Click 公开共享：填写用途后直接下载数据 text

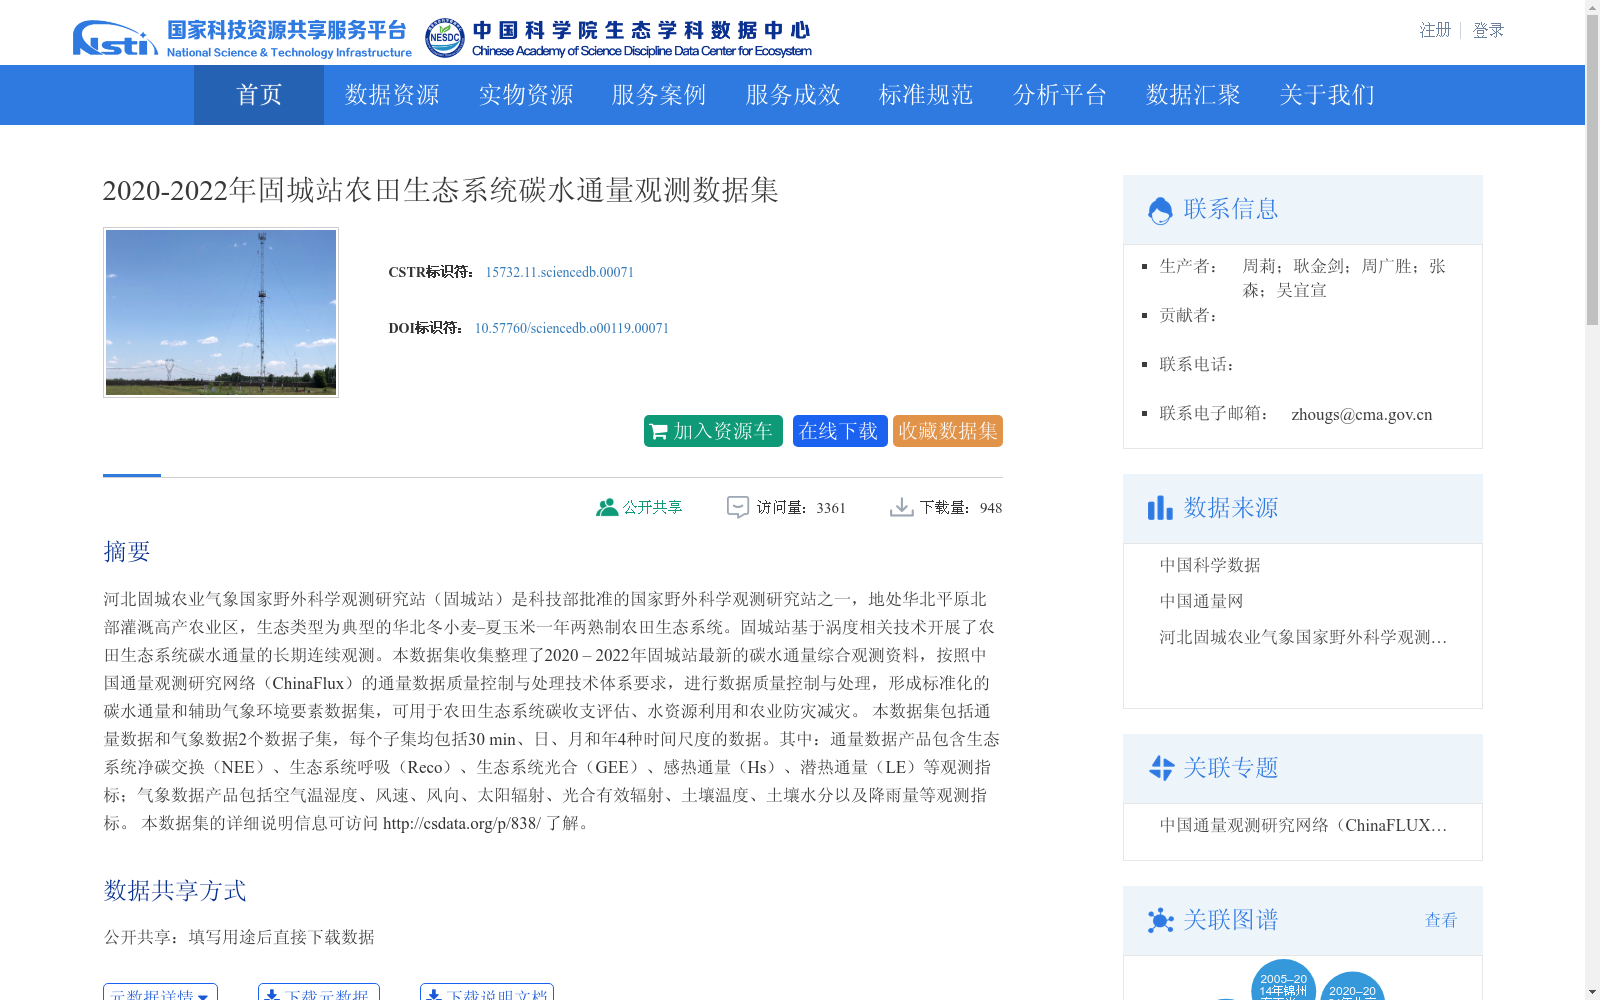click(239, 937)
